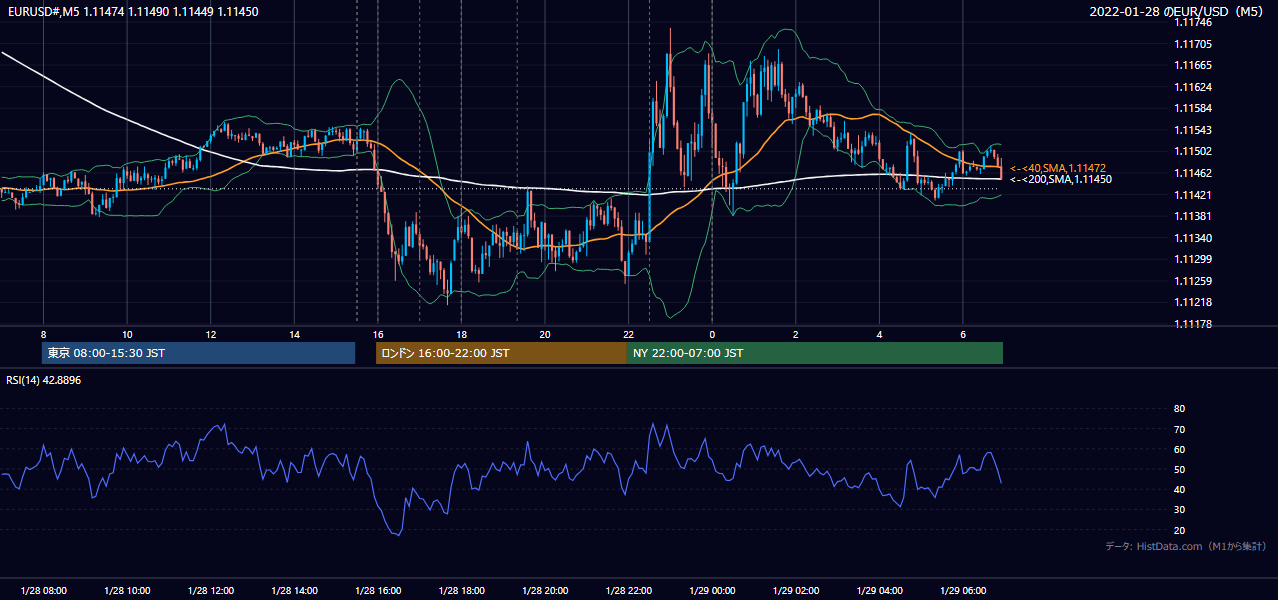Viewport: 1278px width, 600px height.
Task: Click price axis label 1.11543
Action: (x=1192, y=130)
